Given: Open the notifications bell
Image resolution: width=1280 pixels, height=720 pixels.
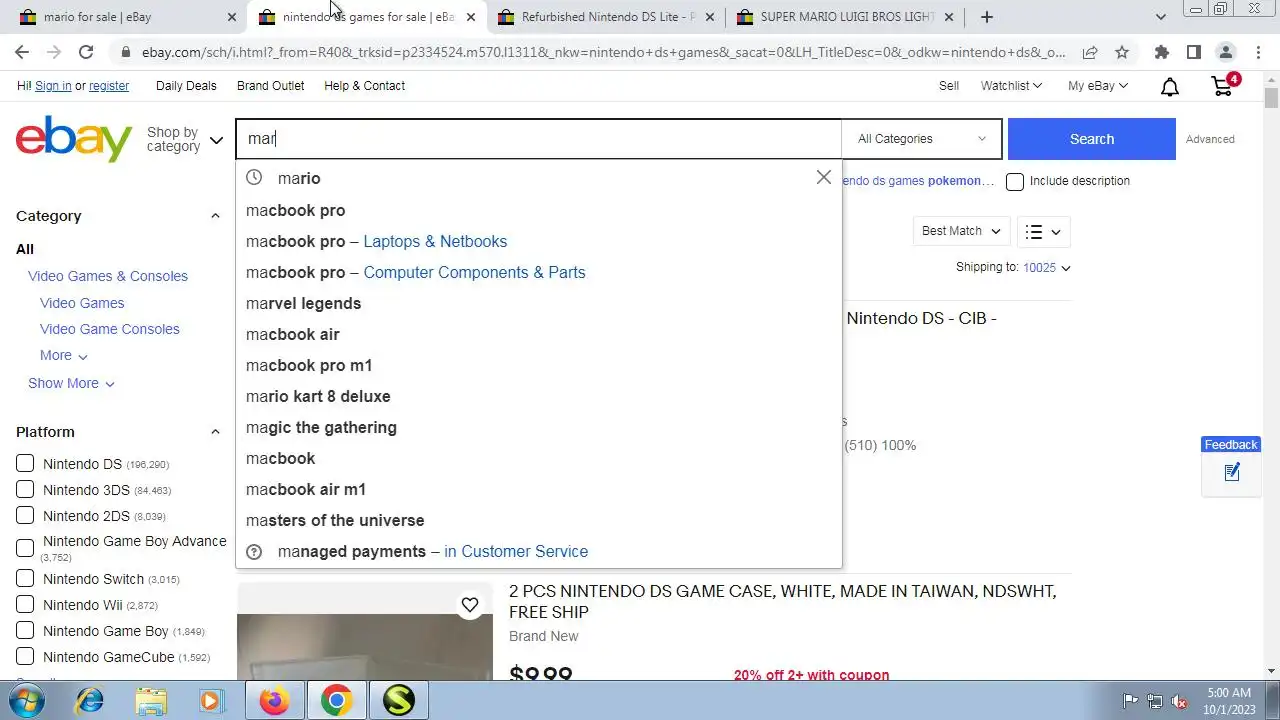Looking at the screenshot, I should coord(1170,87).
